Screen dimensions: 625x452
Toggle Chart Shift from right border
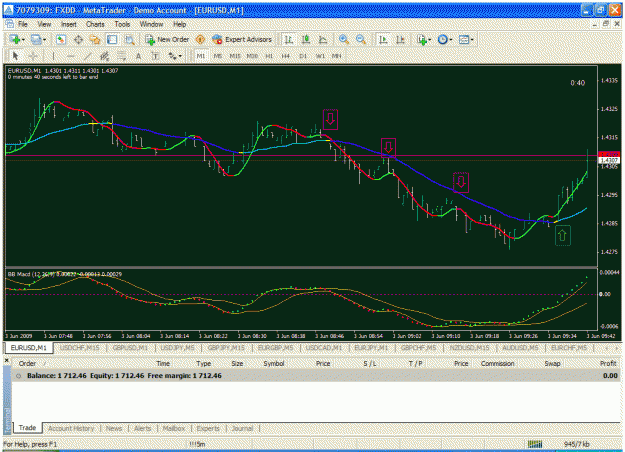[x=400, y=39]
